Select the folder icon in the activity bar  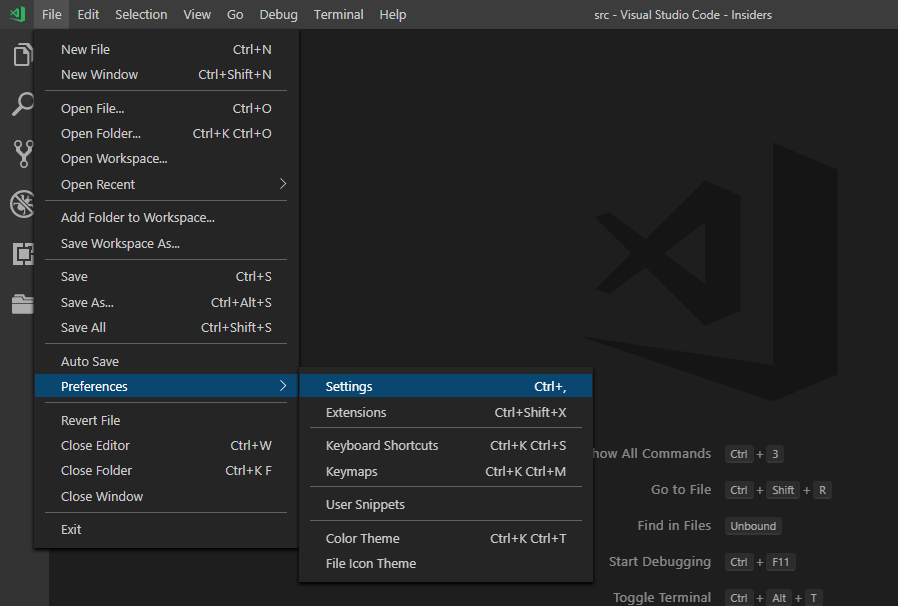tap(22, 303)
